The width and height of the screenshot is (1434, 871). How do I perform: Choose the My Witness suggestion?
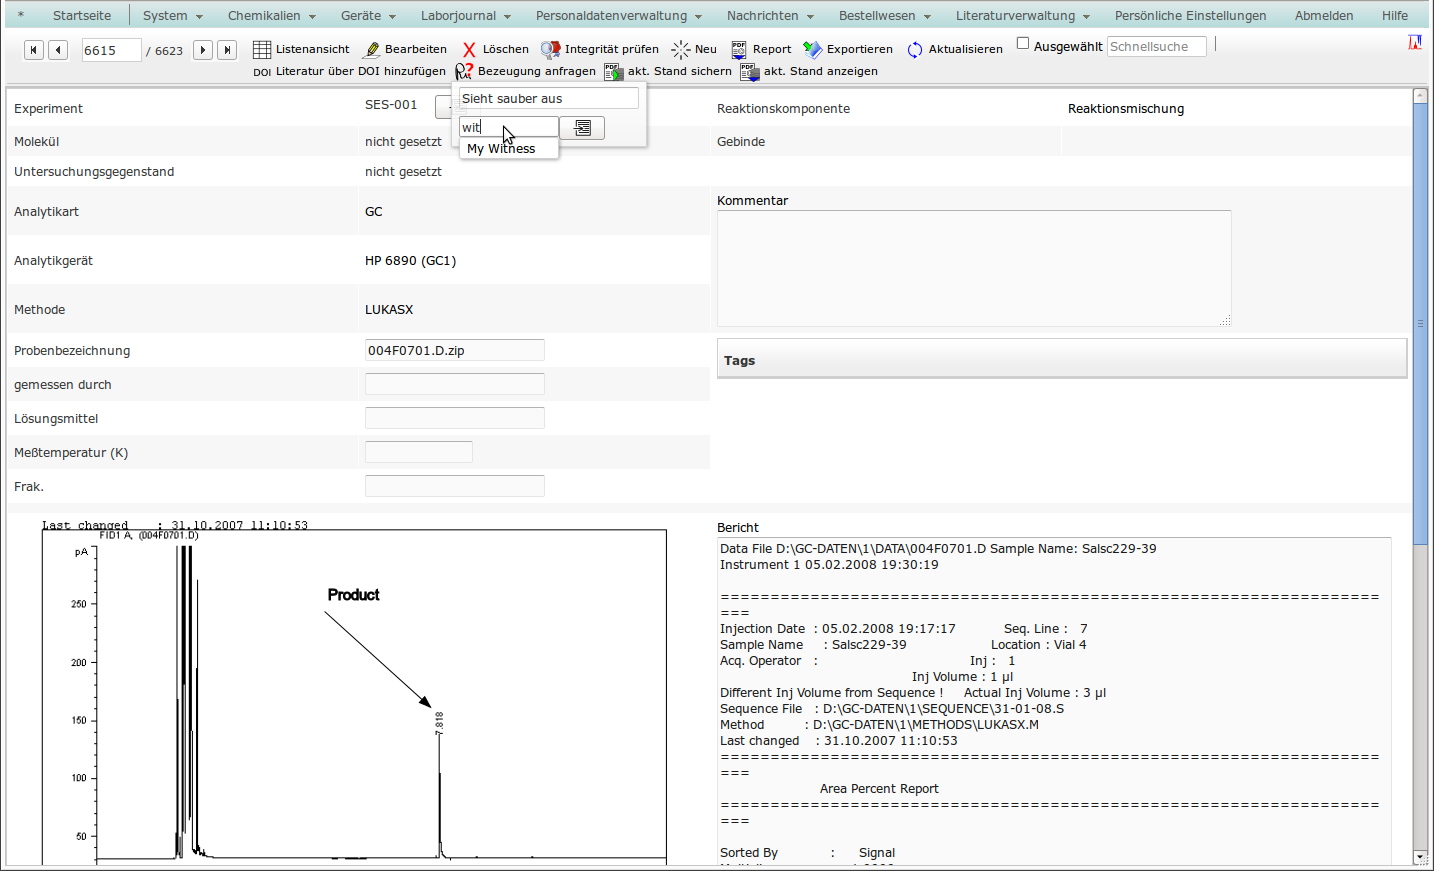[501, 149]
